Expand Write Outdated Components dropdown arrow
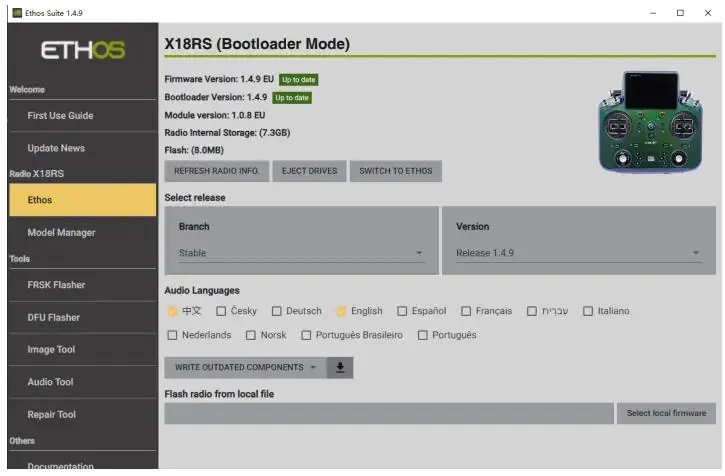725x476 pixels. coord(313,368)
